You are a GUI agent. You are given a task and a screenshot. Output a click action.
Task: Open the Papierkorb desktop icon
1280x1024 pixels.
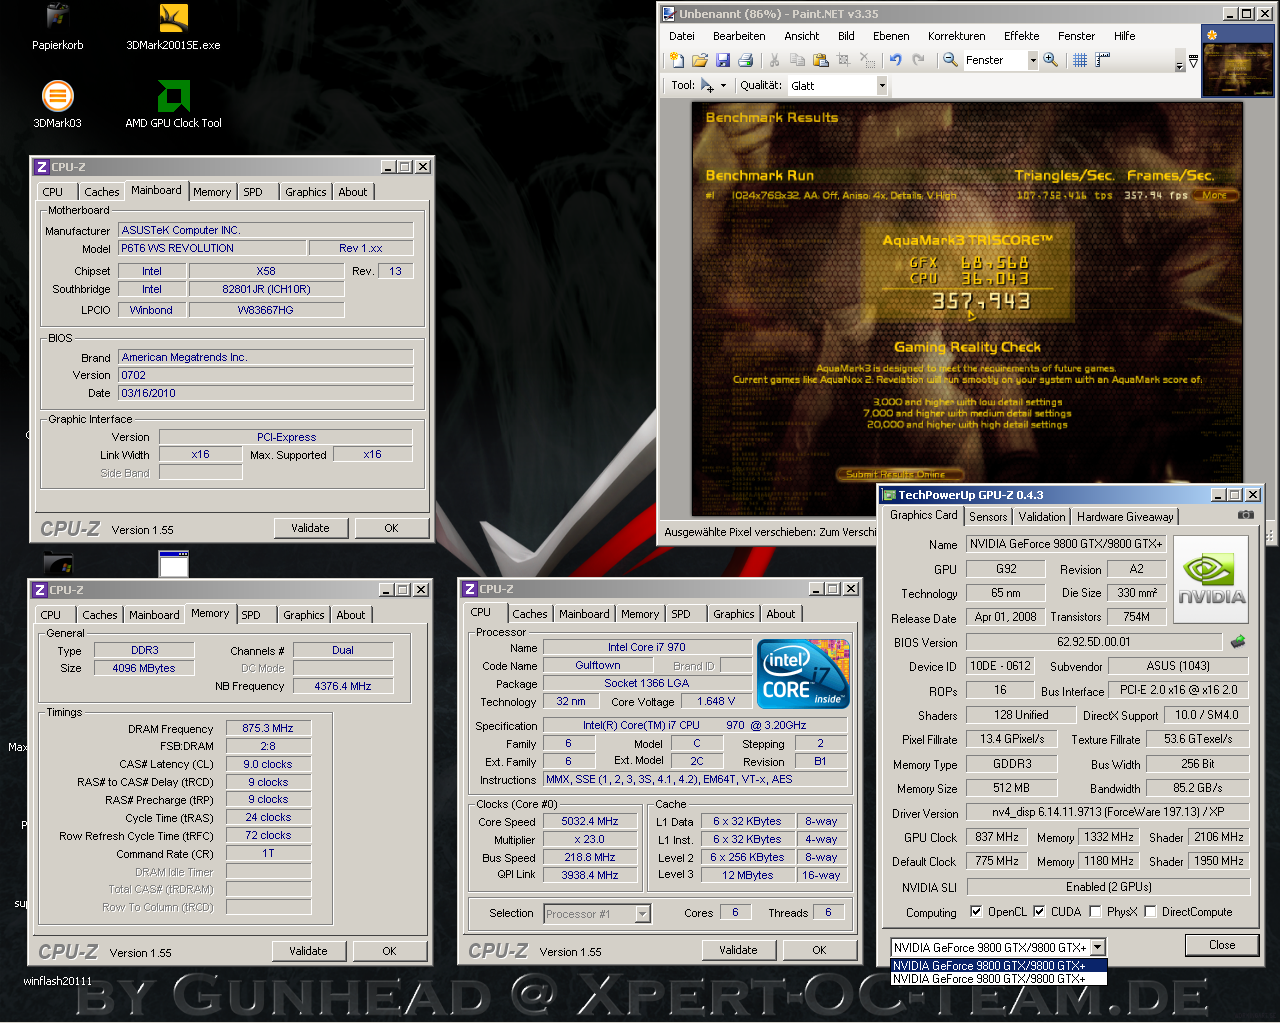click(57, 27)
